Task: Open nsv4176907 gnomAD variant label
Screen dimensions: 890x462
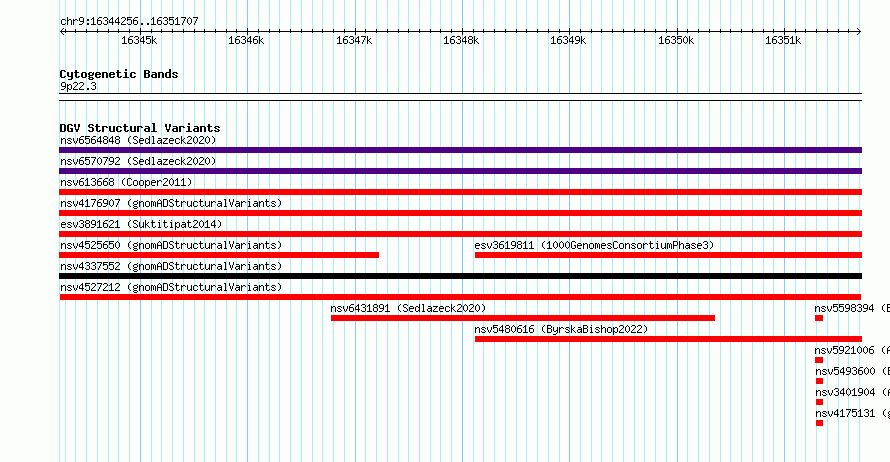Action: tap(171, 203)
